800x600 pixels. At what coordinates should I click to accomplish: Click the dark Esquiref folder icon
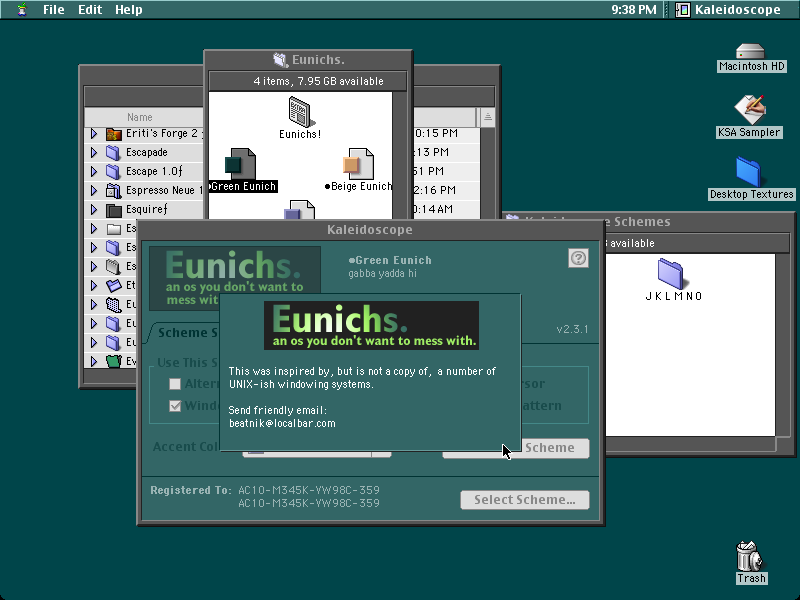114,210
